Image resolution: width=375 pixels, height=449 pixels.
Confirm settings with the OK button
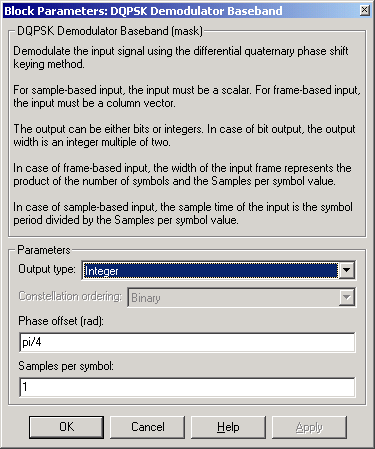(66, 427)
